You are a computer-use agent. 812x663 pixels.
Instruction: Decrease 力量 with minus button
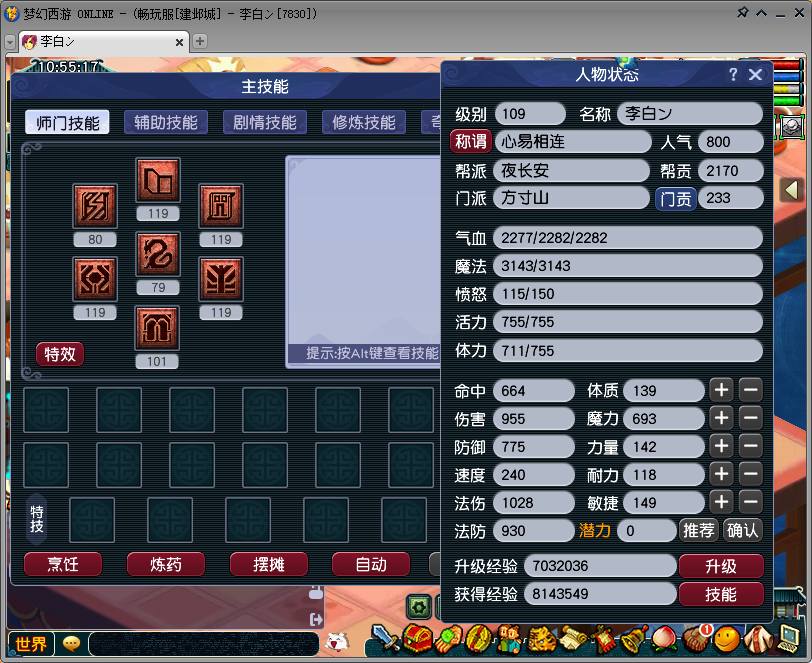750,446
